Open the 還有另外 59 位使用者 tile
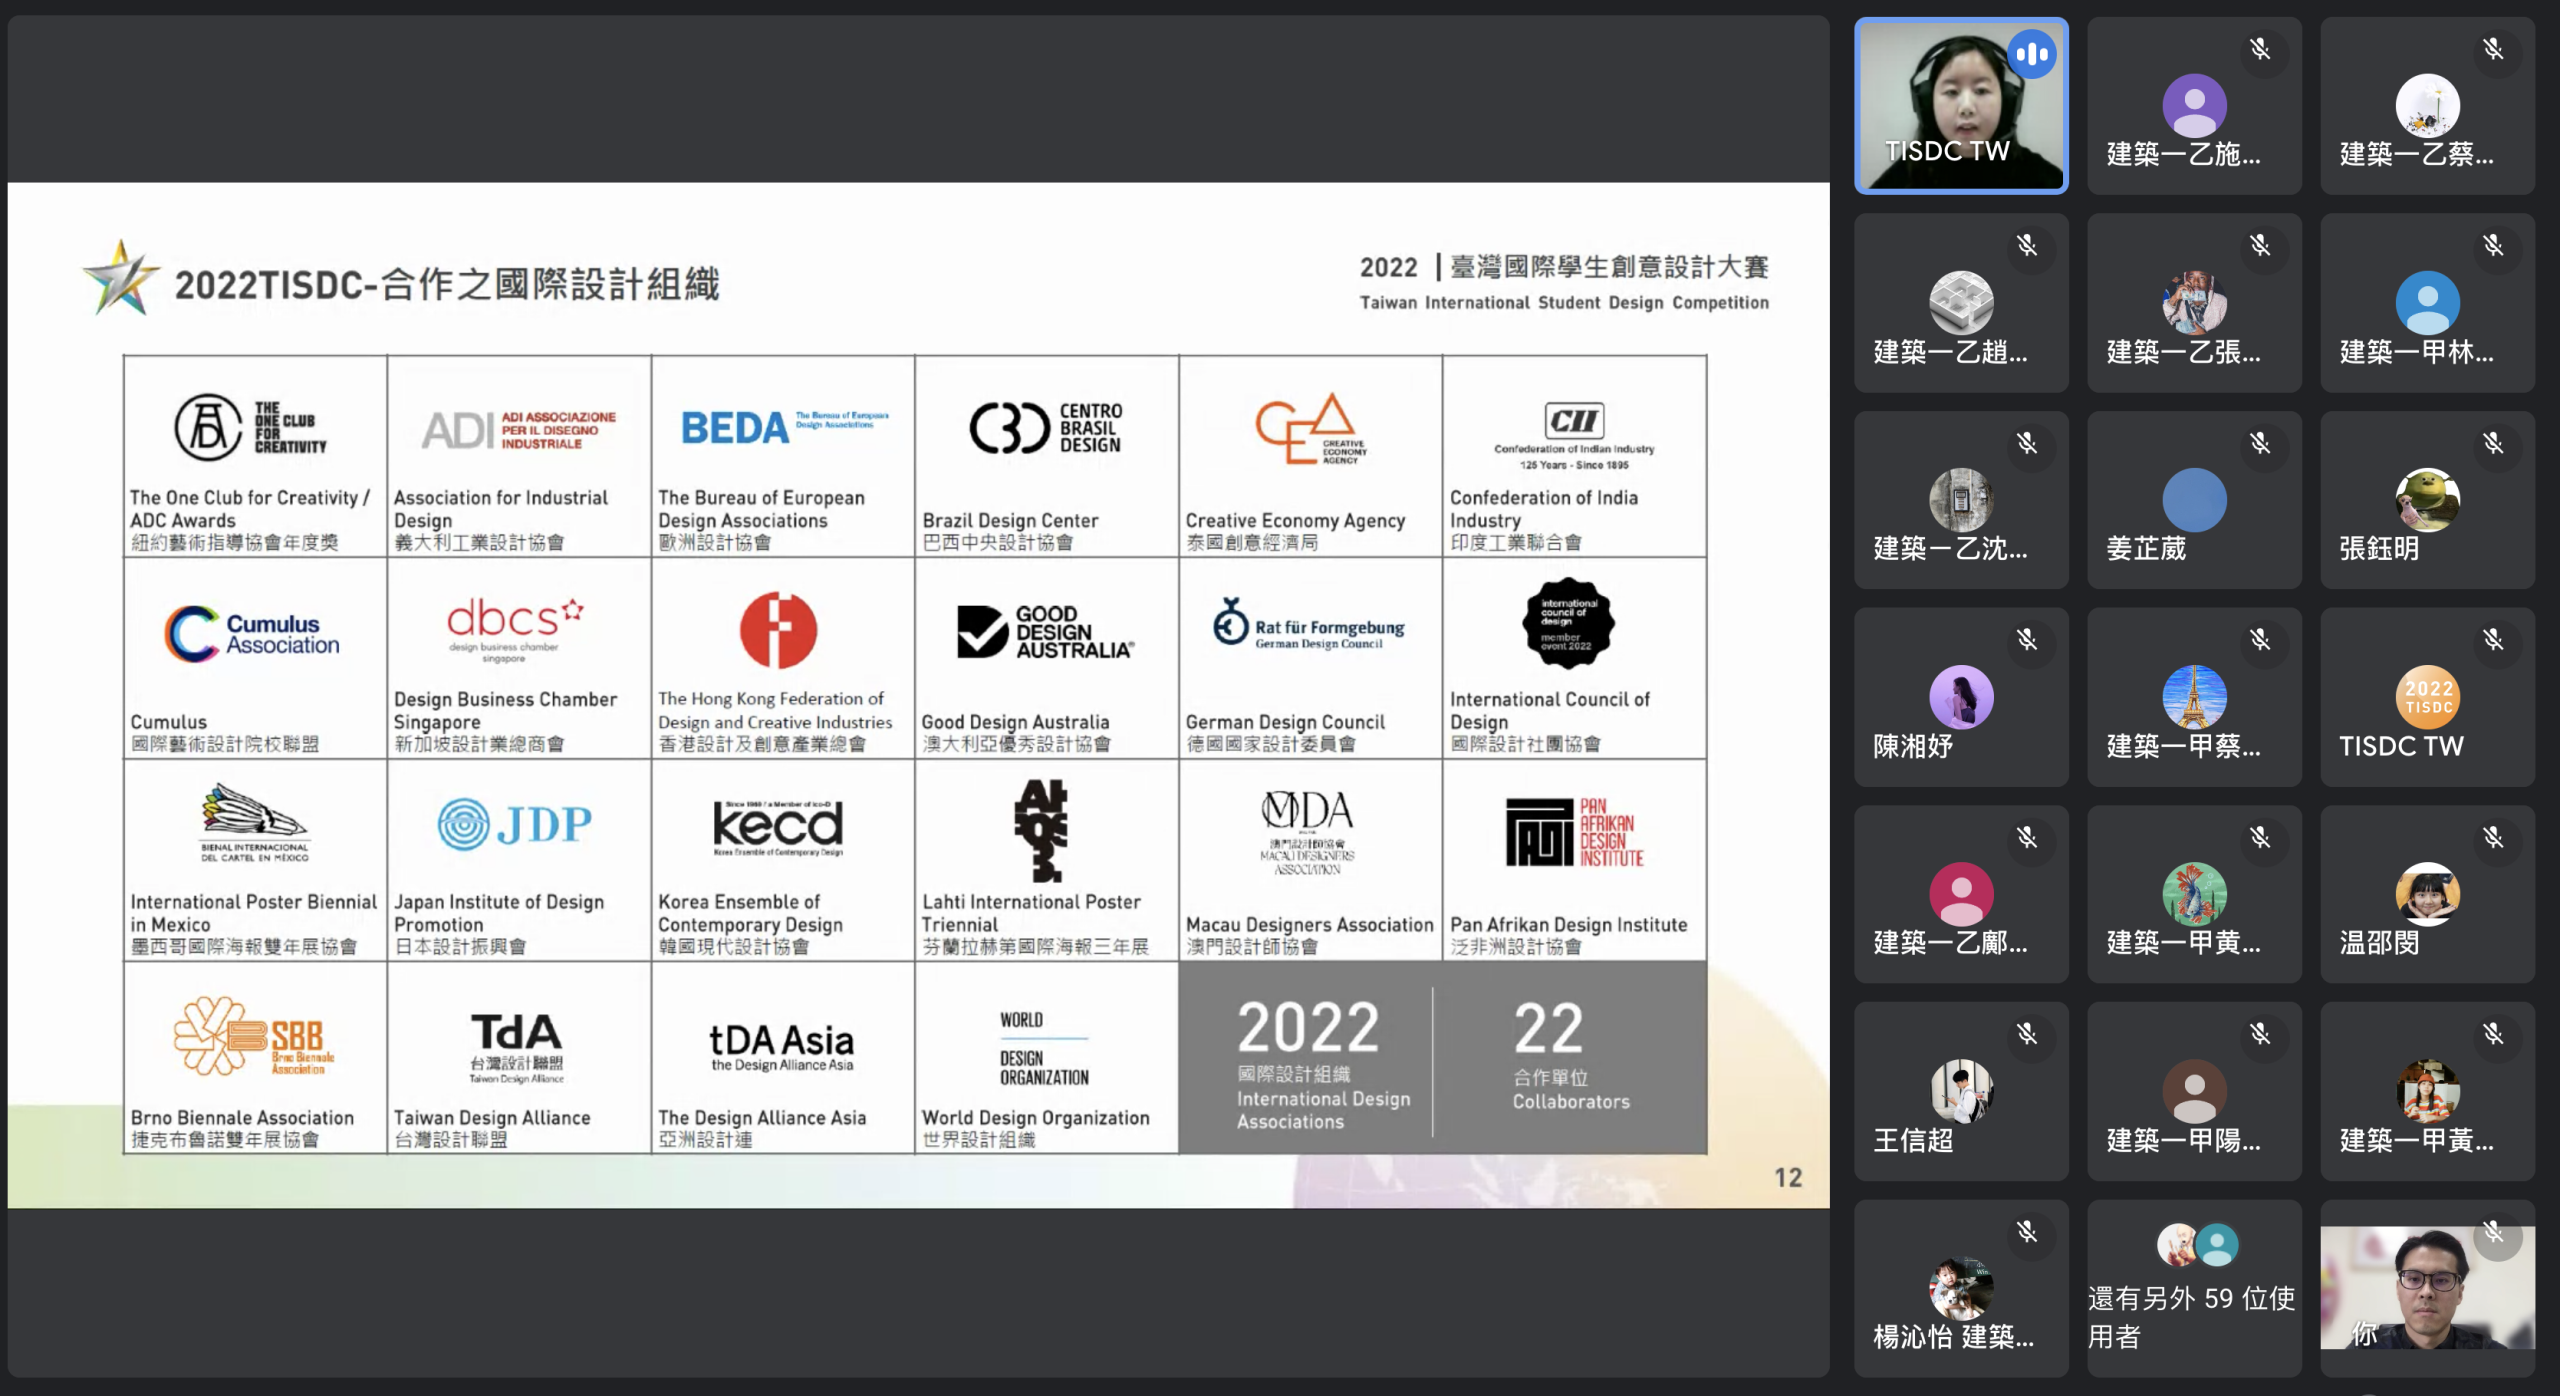 point(2194,1290)
